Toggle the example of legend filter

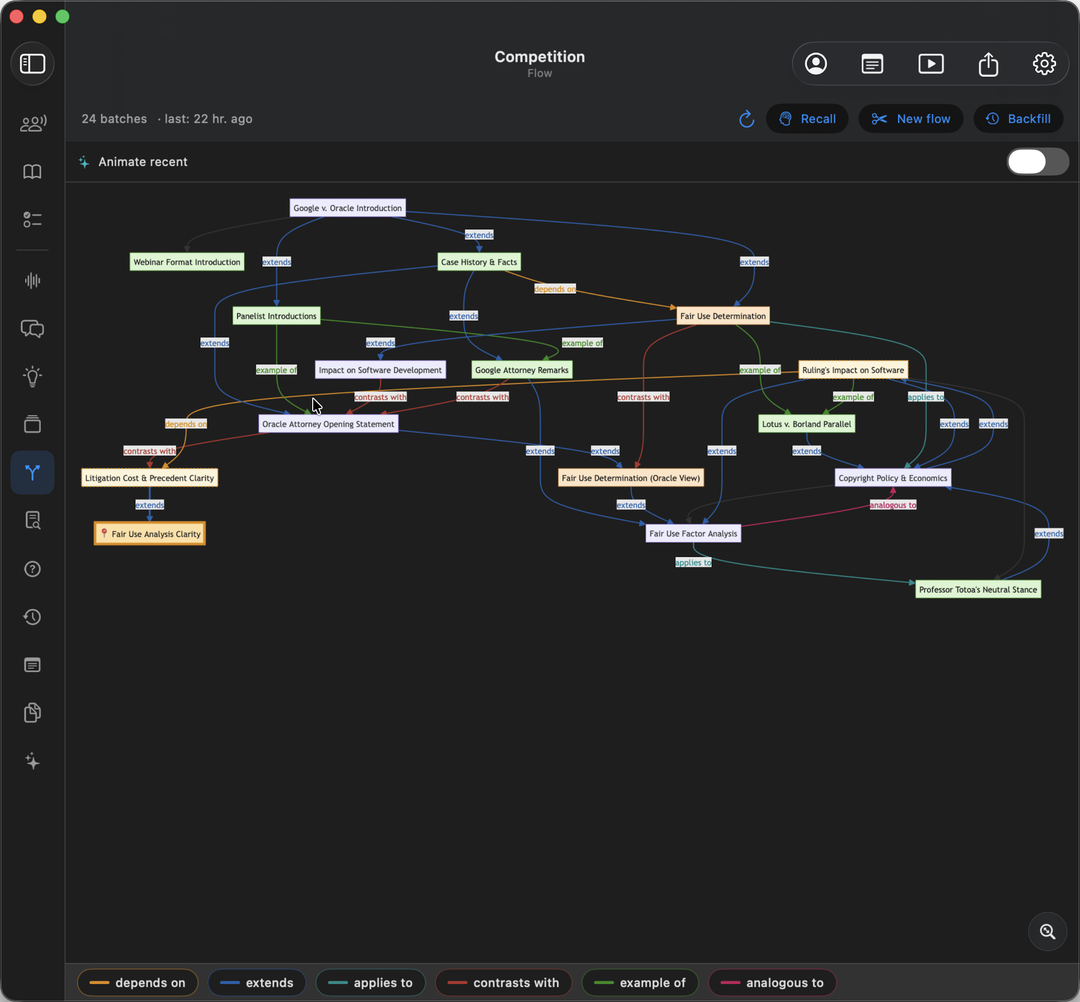pos(640,983)
